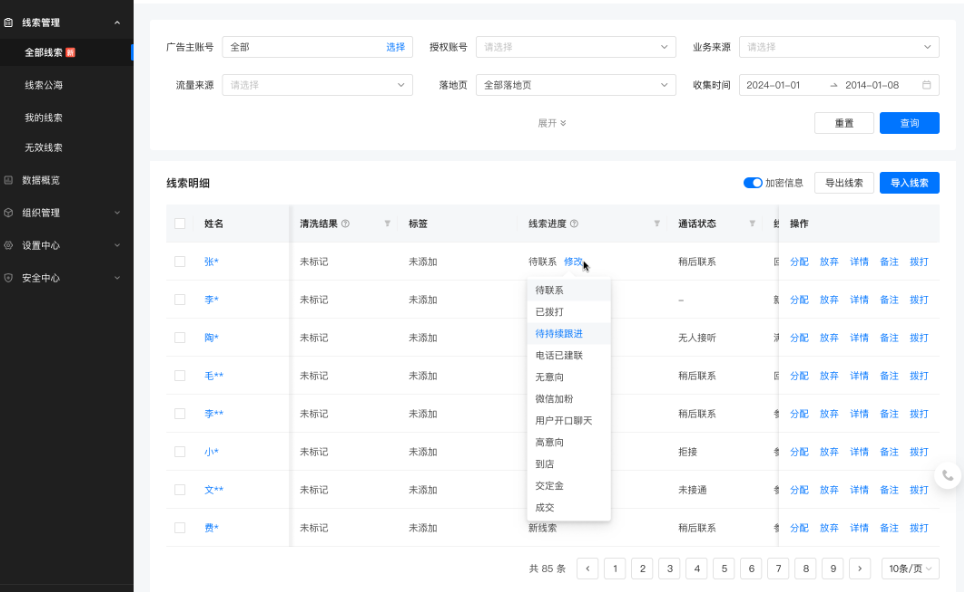Expand more filters with 展开
Image resolution: width=964 pixels, height=592 pixels.
(551, 123)
